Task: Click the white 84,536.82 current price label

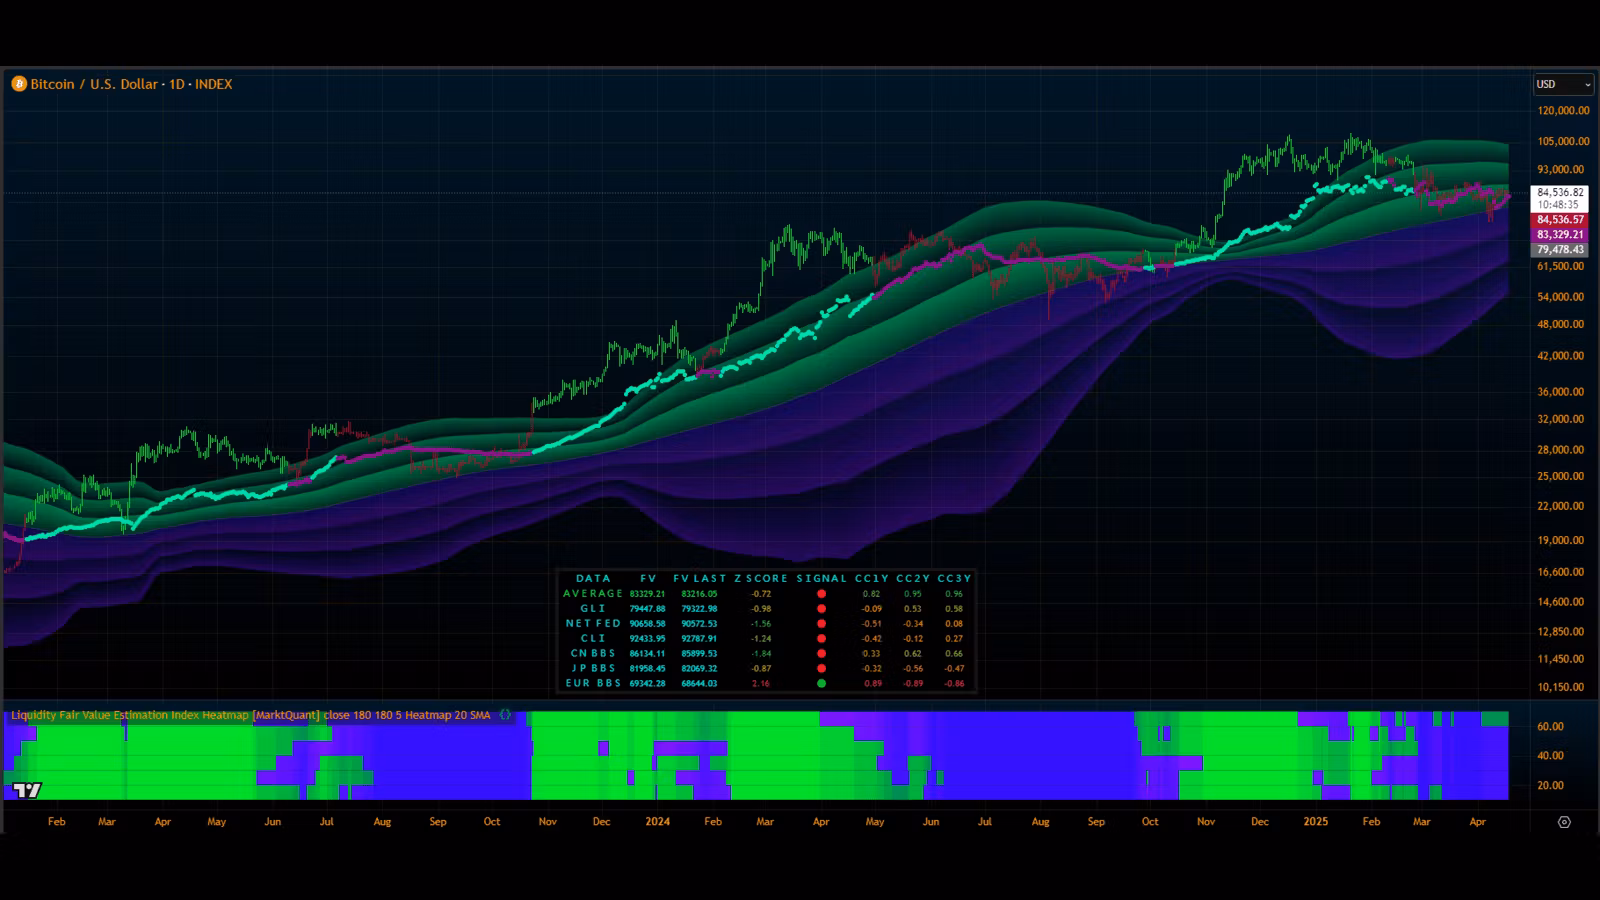Action: coord(1560,192)
